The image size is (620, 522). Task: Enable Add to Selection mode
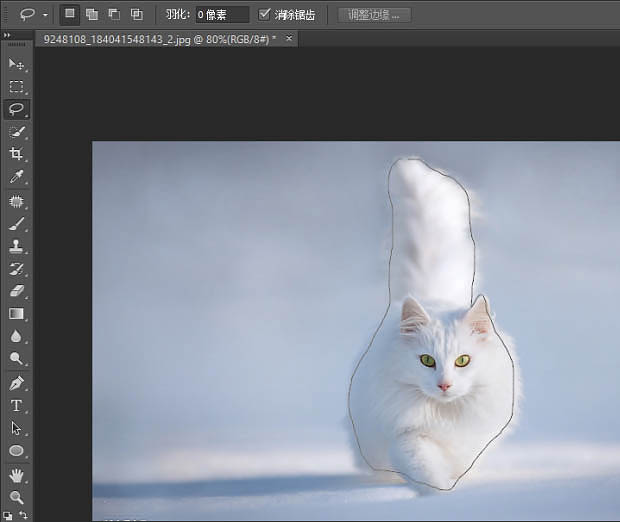click(x=92, y=15)
